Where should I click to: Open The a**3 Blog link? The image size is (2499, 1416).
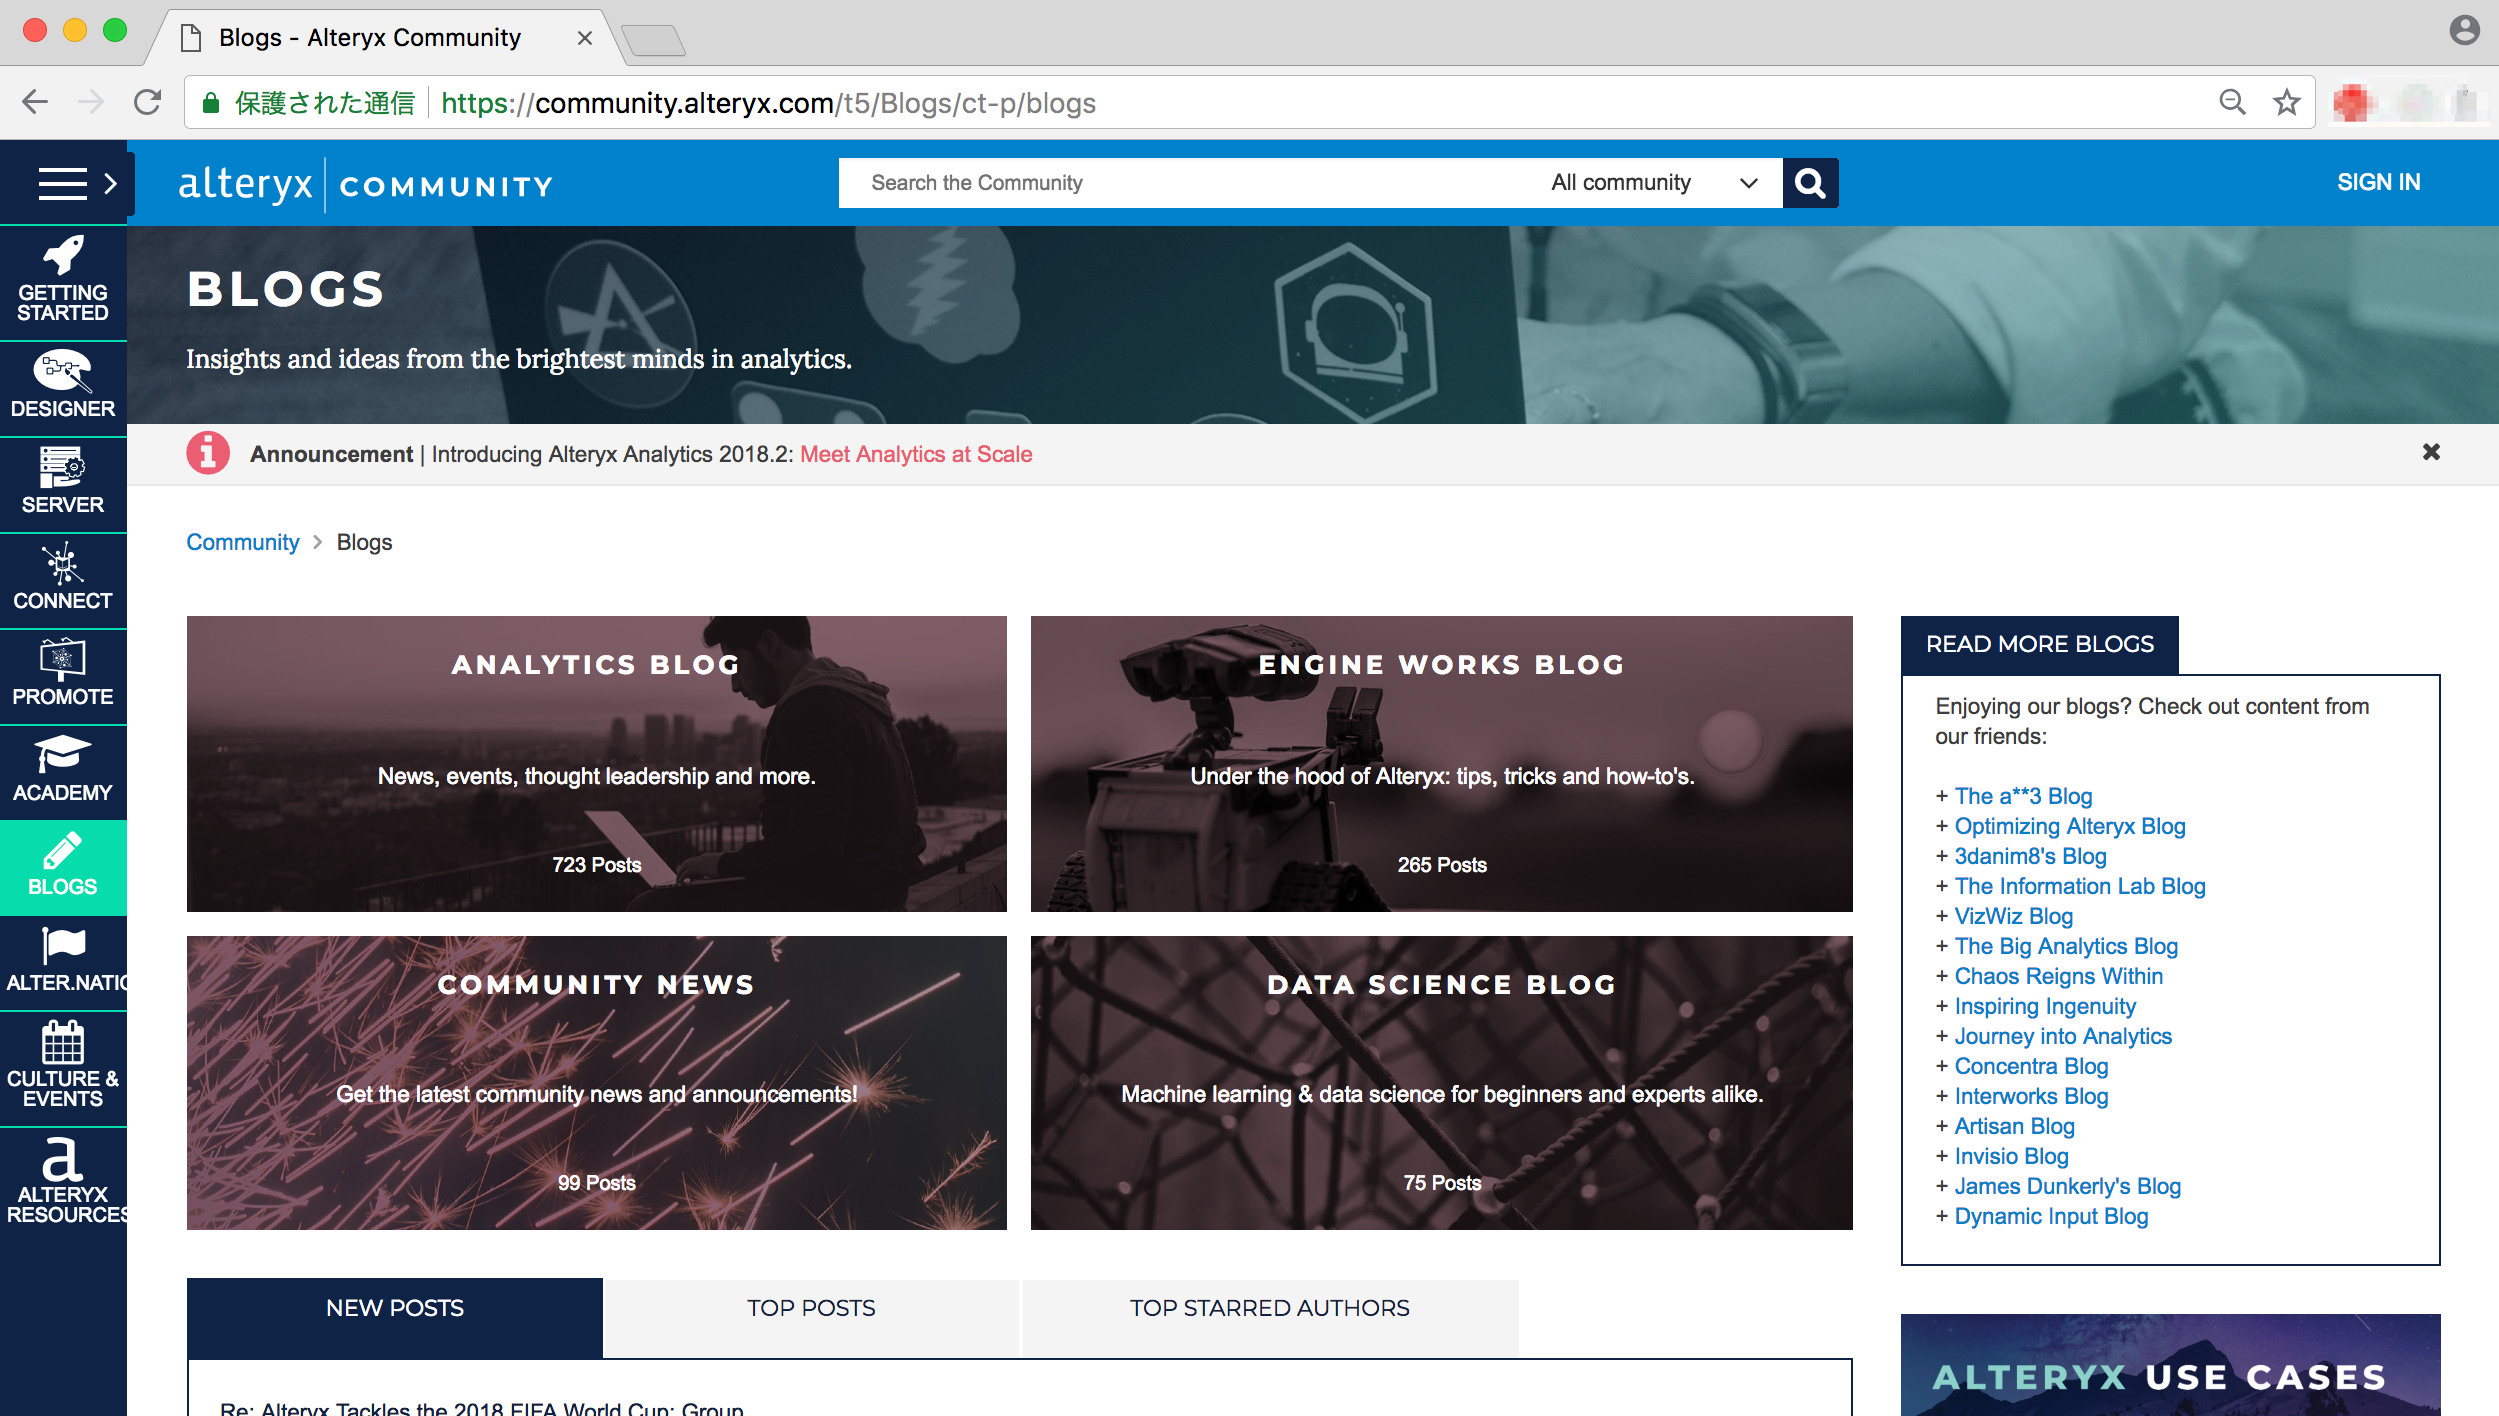tap(2023, 796)
